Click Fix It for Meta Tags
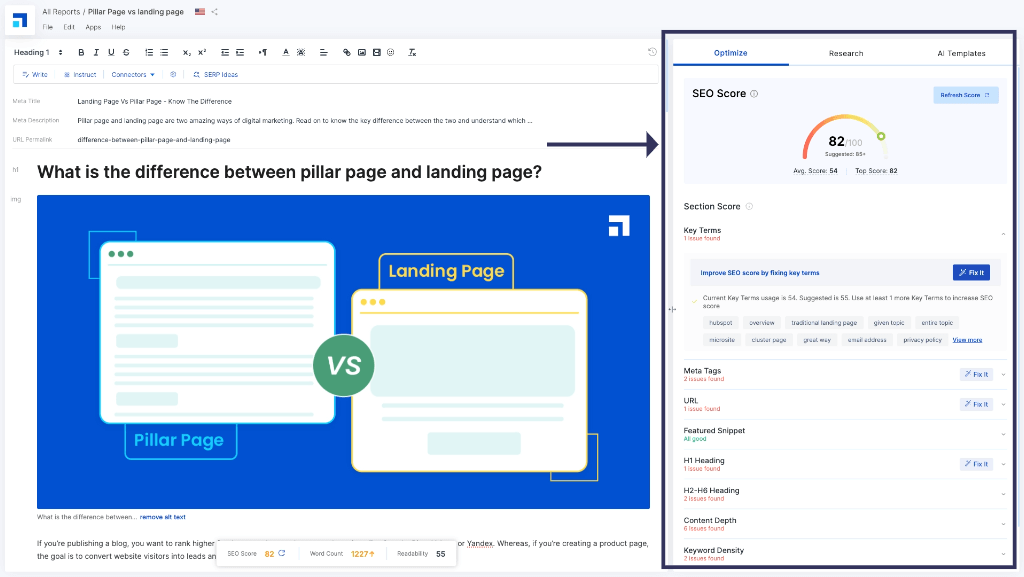The height and width of the screenshot is (577, 1024). [x=976, y=375]
